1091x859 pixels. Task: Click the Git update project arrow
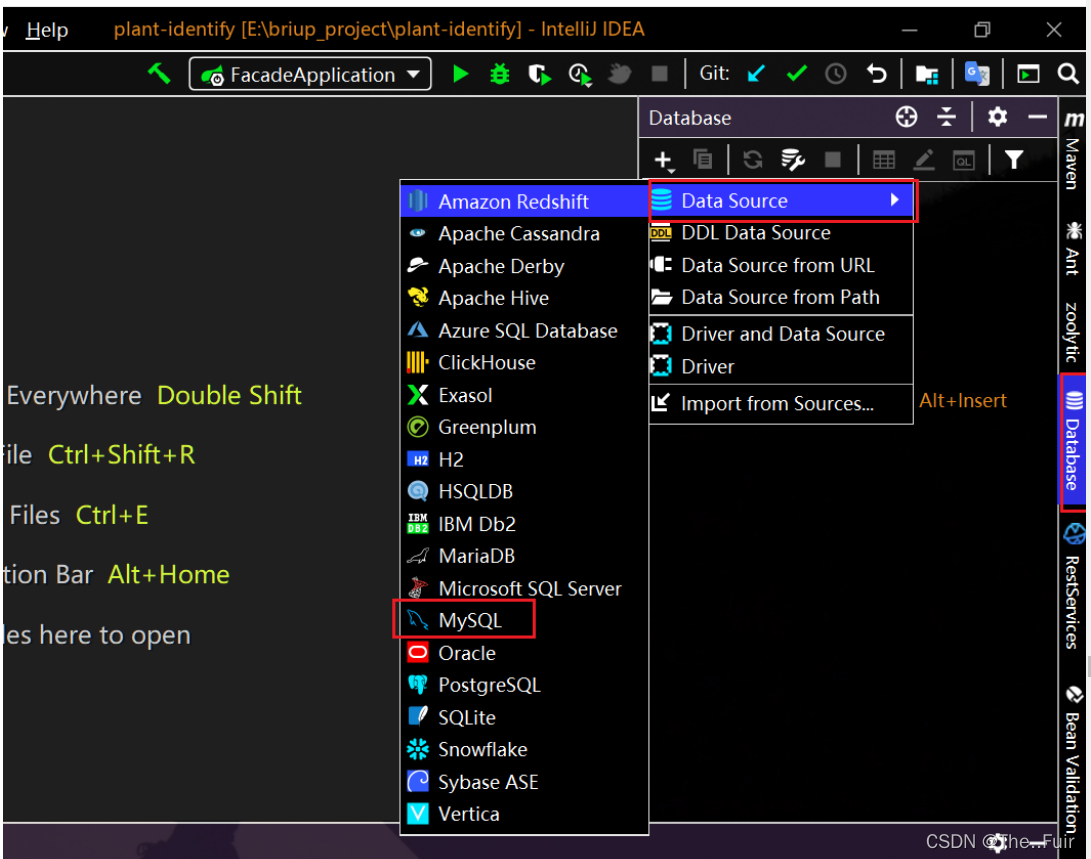click(x=756, y=73)
